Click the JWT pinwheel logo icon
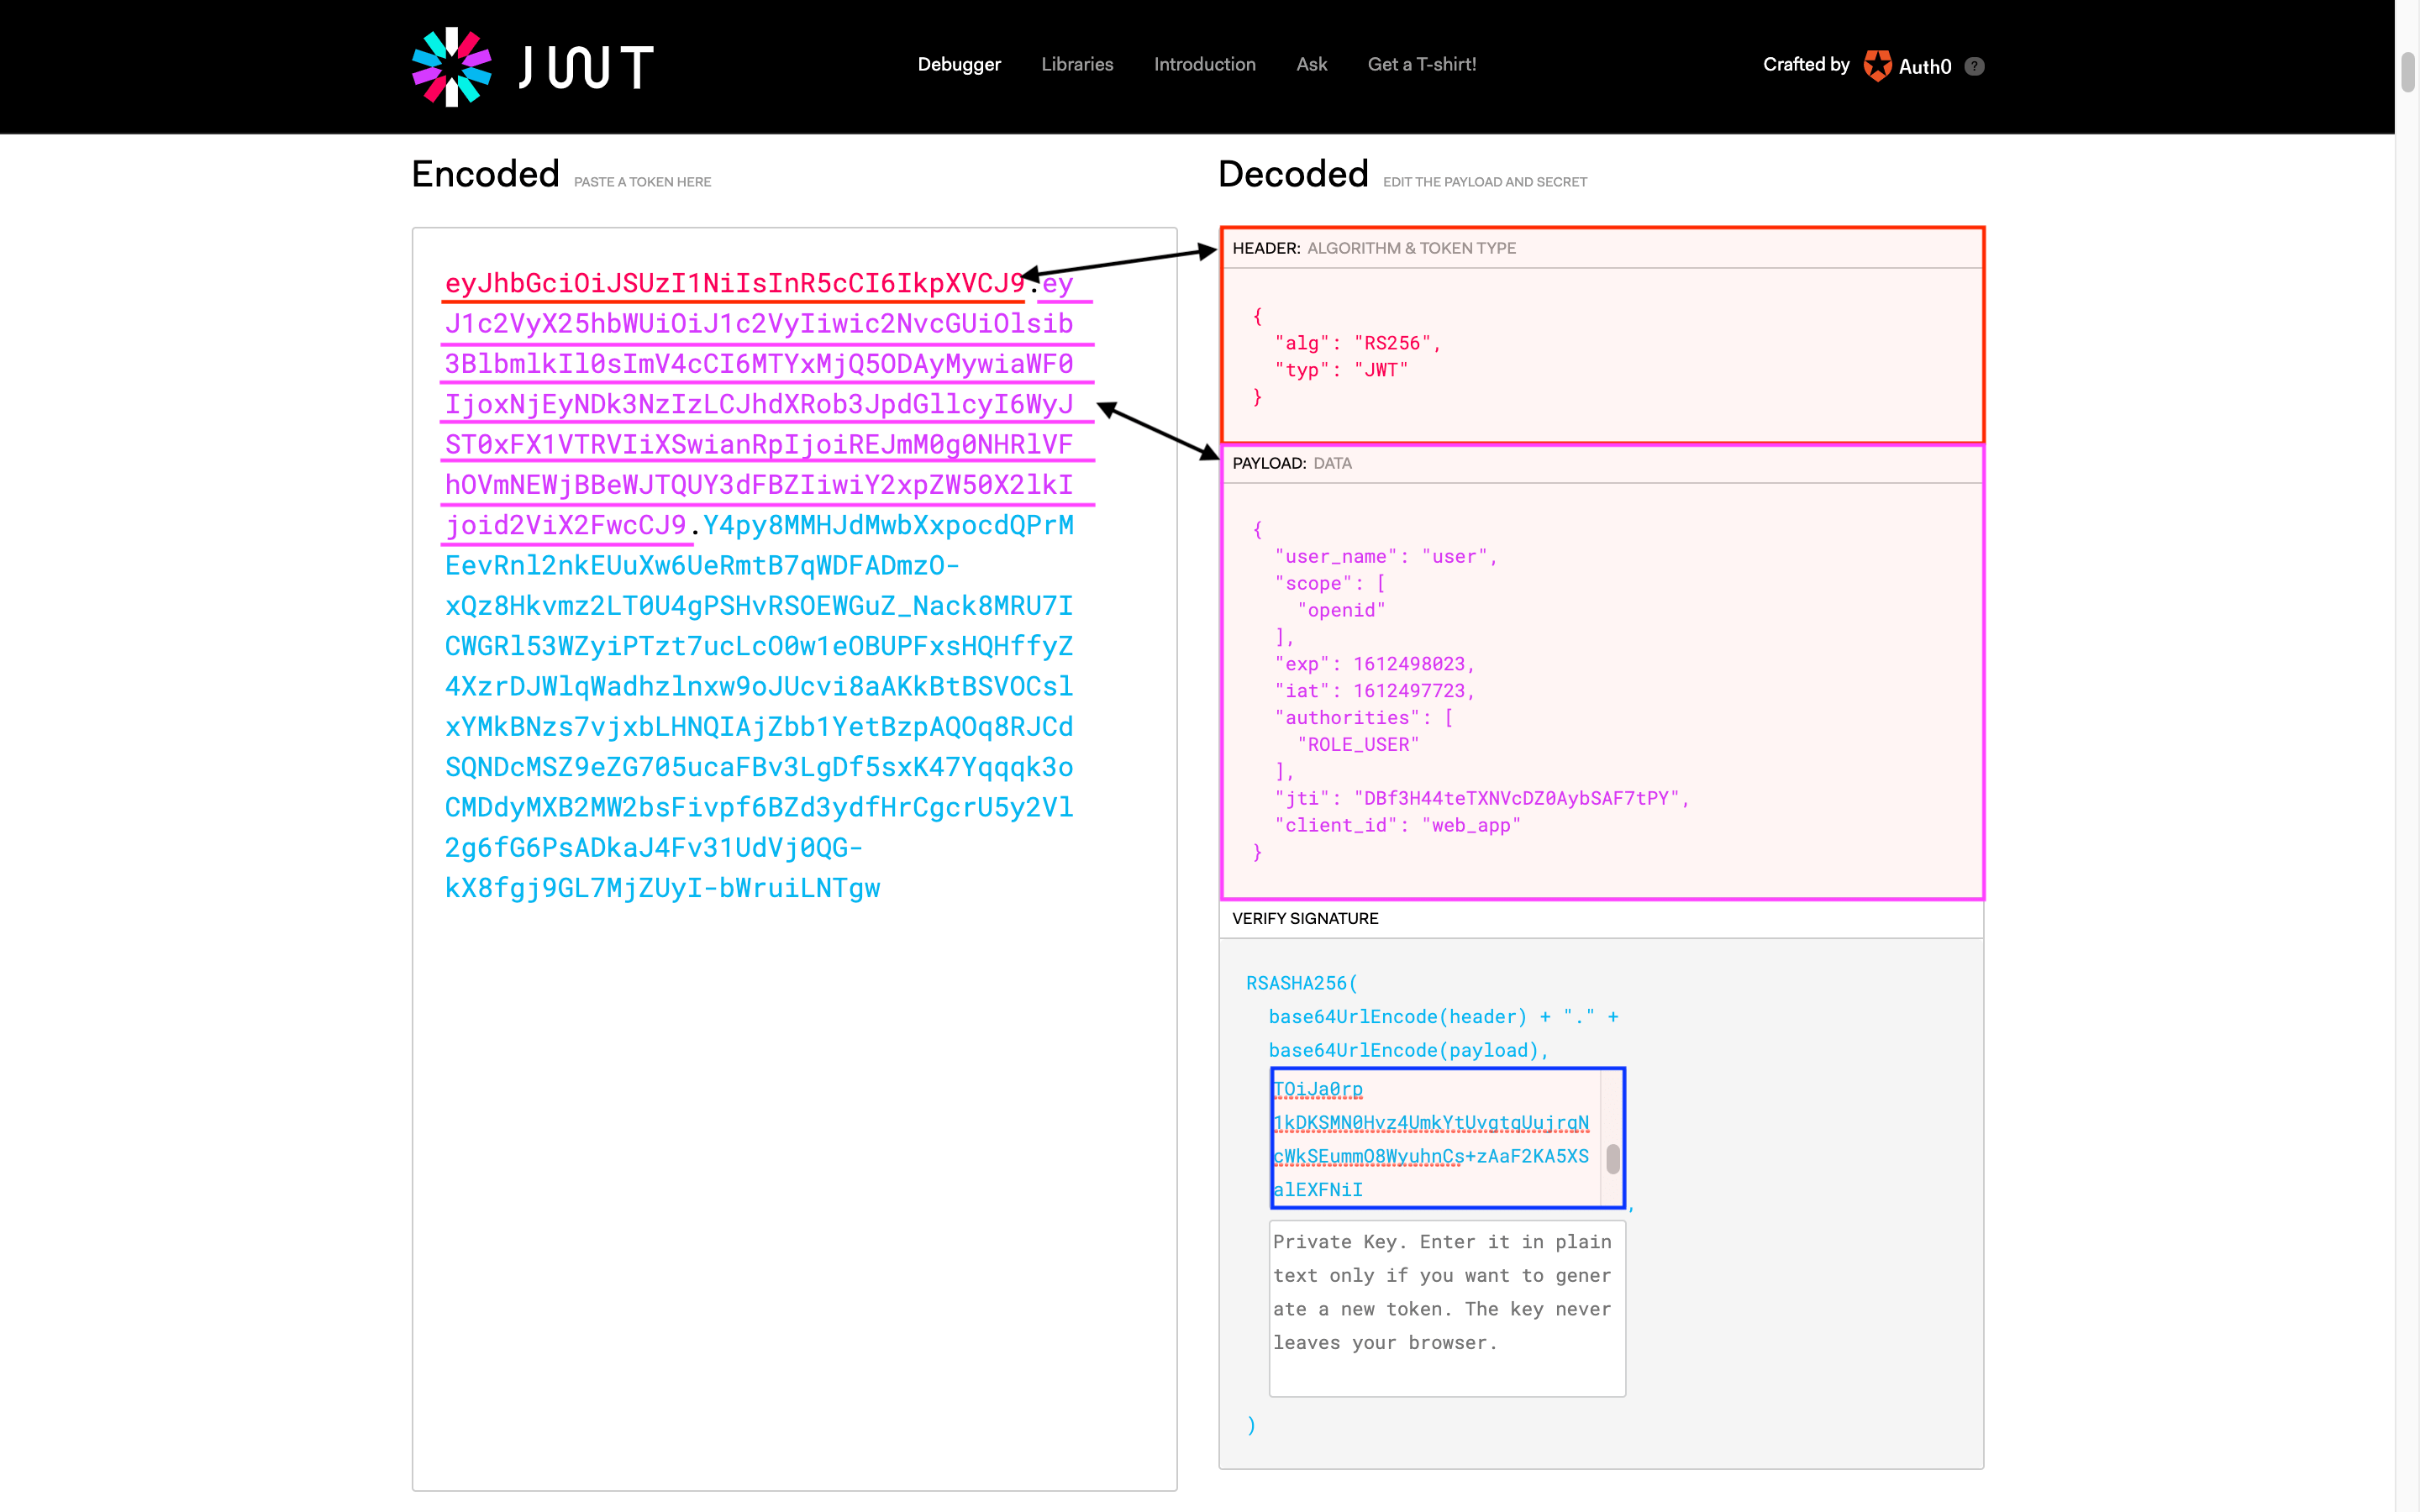 pyautogui.click(x=452, y=66)
